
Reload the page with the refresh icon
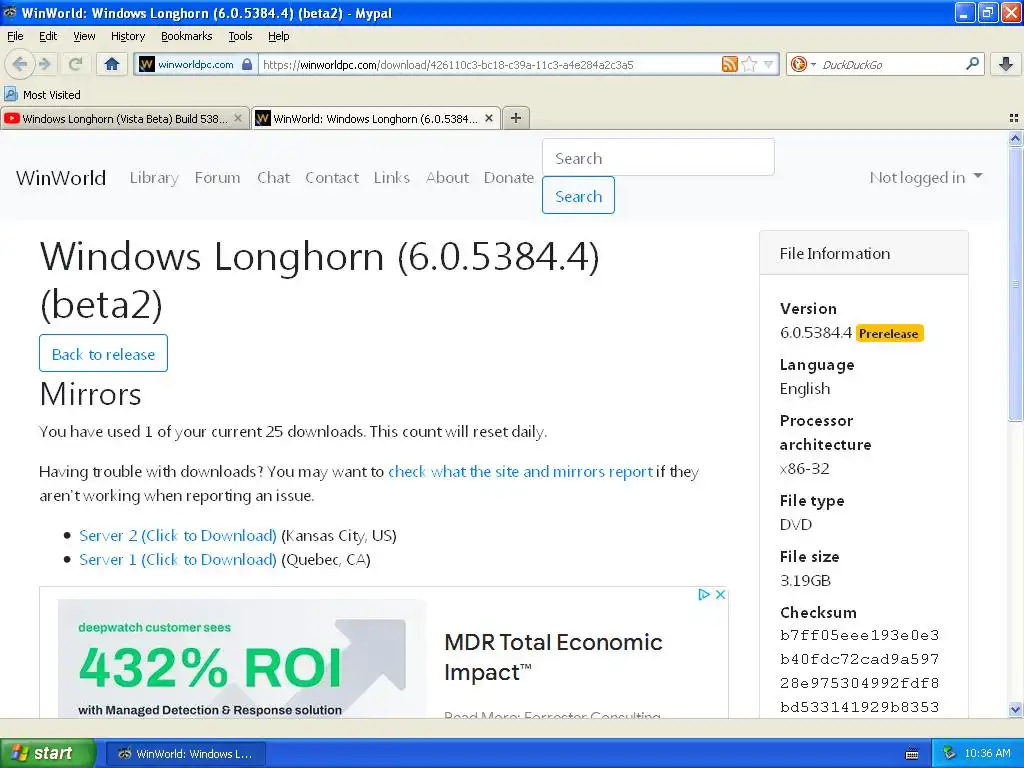(76, 64)
